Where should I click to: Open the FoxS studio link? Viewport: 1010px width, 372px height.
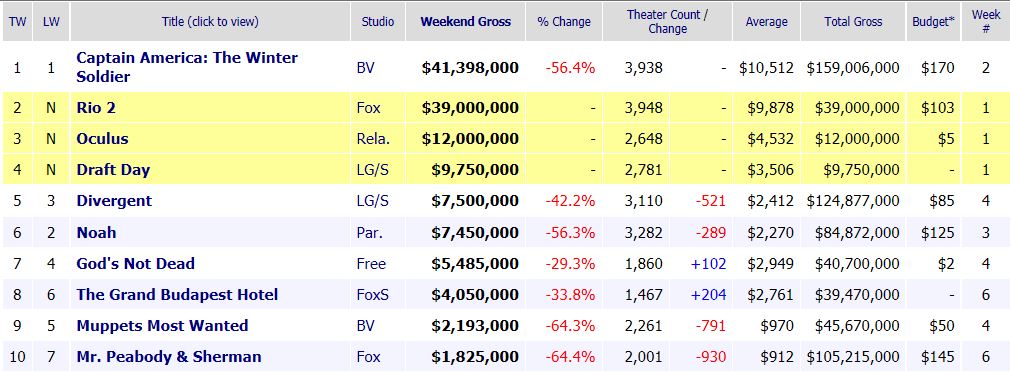point(372,295)
